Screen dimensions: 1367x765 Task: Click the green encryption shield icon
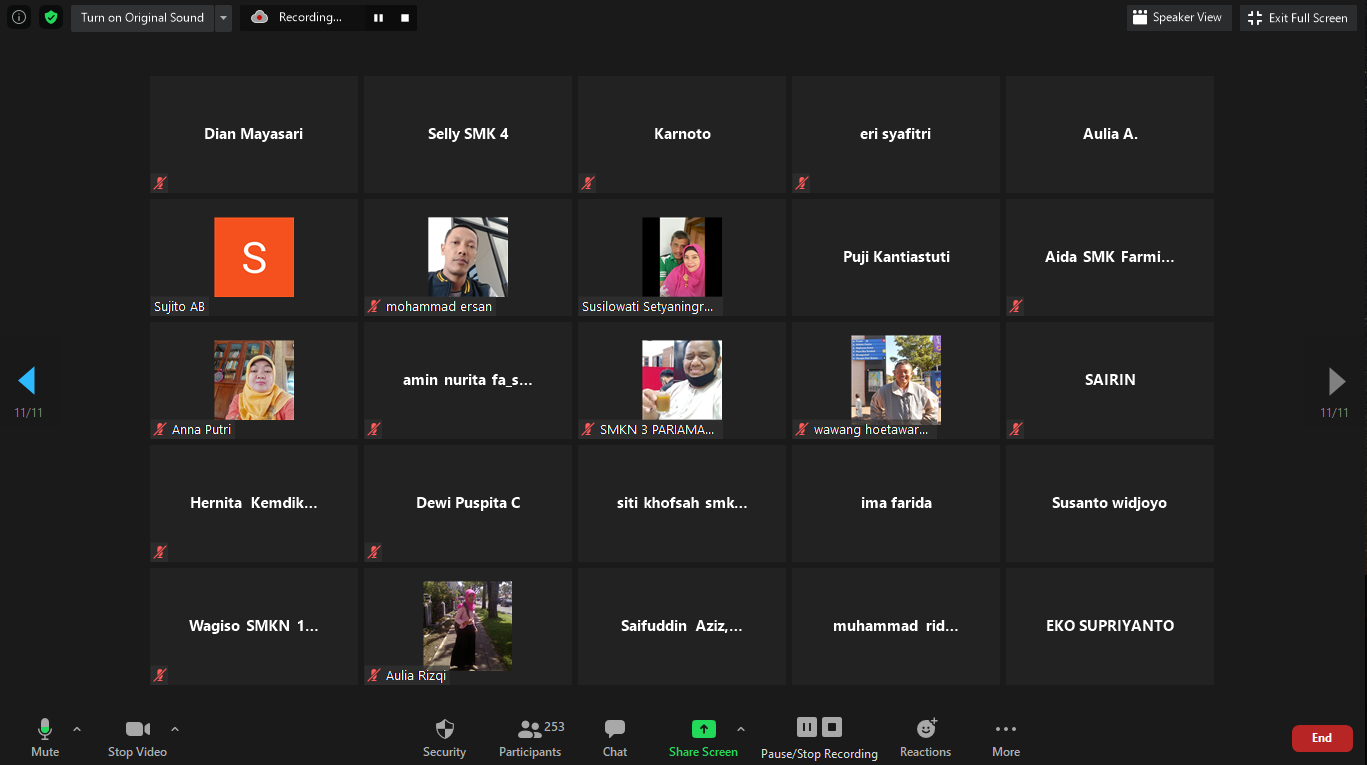click(x=51, y=17)
